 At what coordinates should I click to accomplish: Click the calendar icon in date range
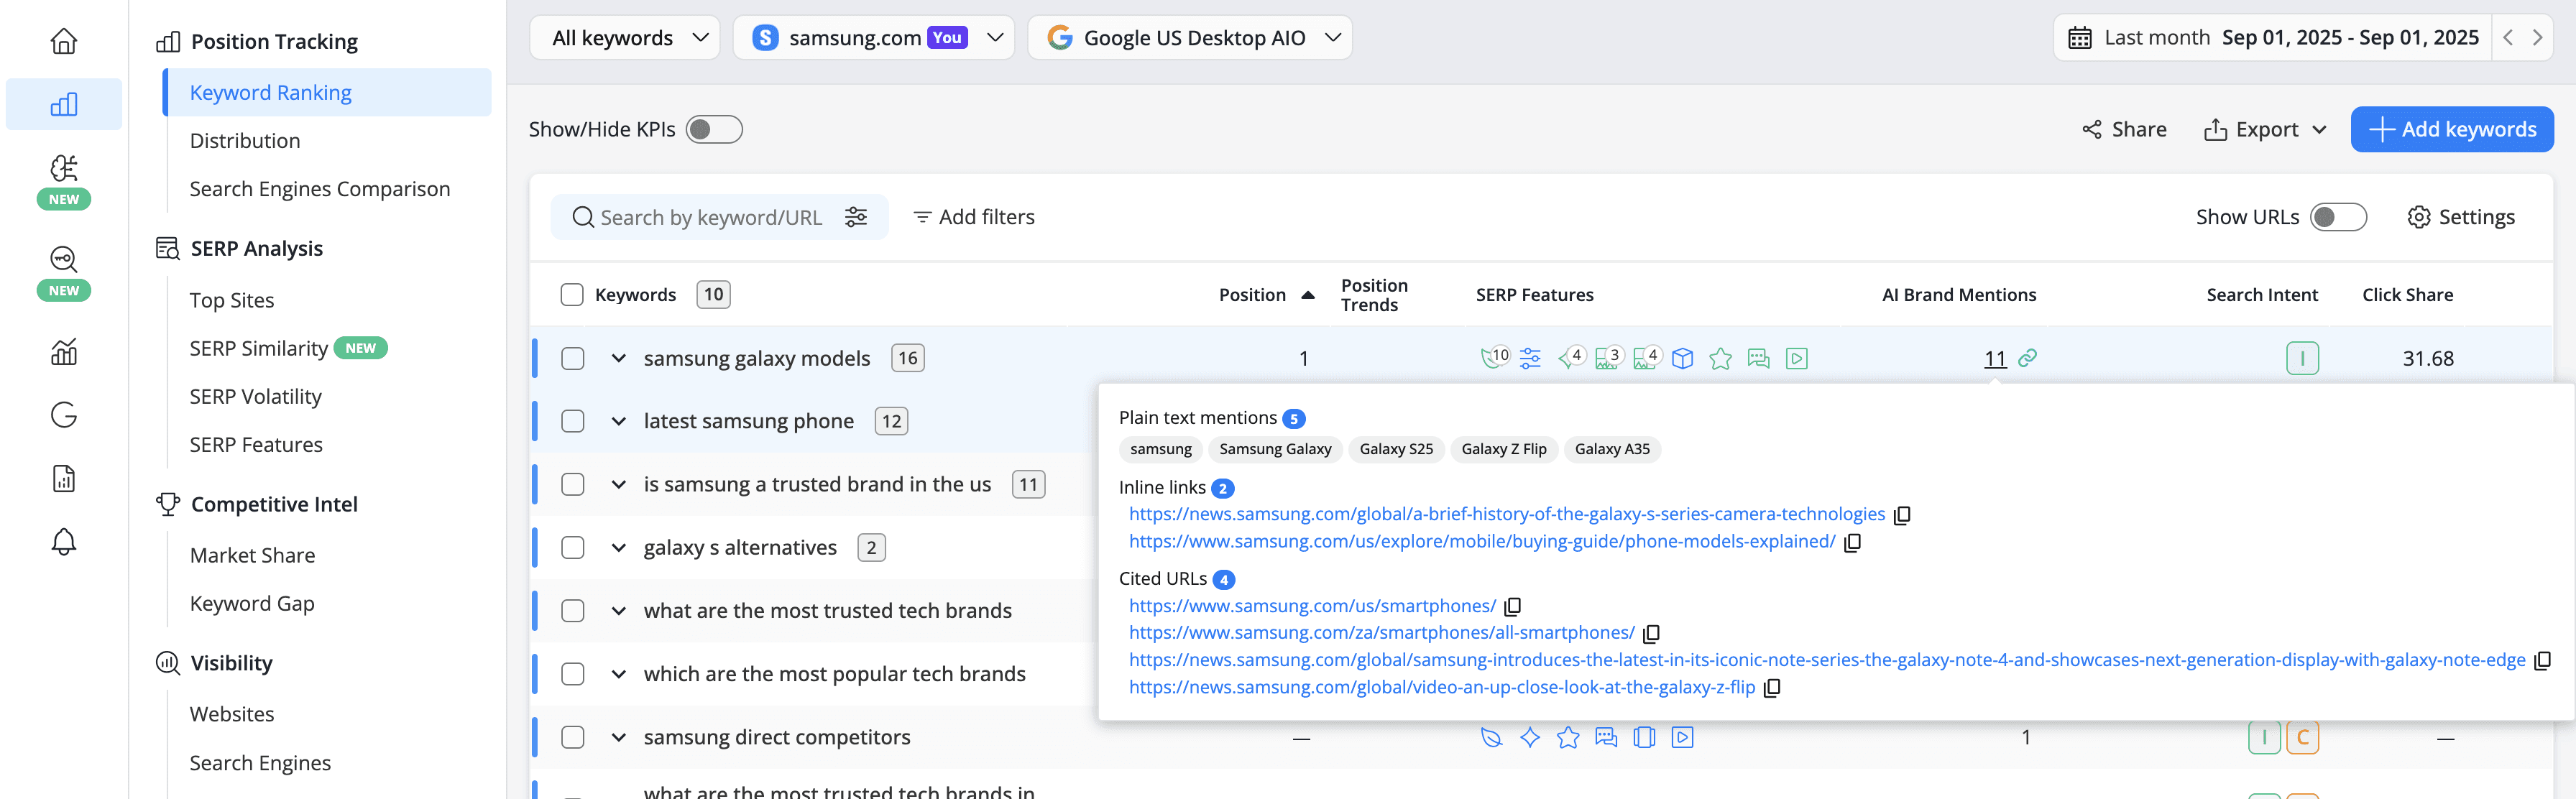click(x=2079, y=38)
